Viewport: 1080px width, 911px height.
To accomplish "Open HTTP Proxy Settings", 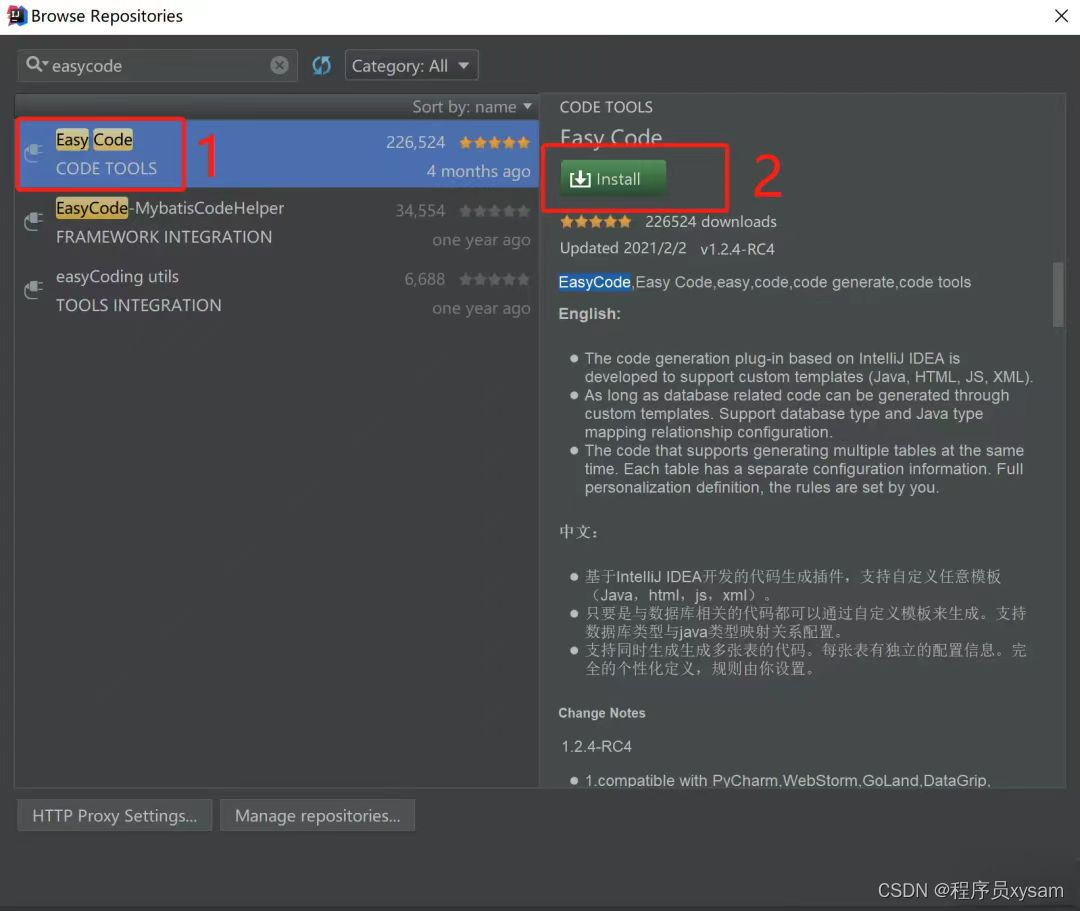I will 113,815.
